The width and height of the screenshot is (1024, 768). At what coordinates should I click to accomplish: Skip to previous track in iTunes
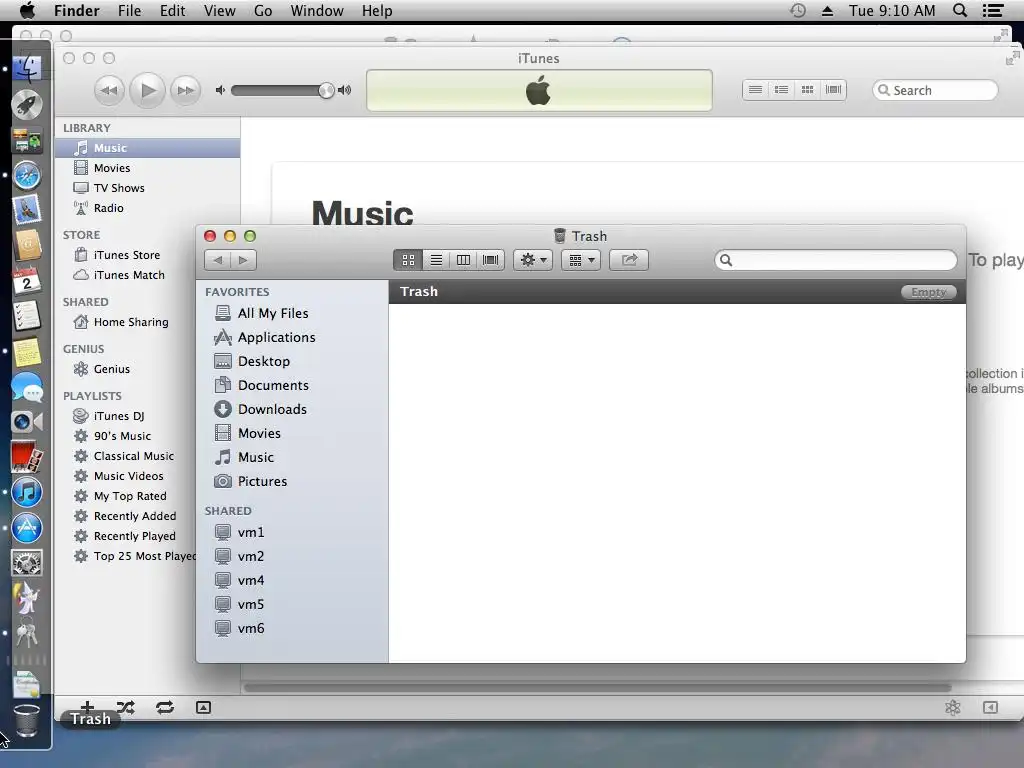pyautogui.click(x=109, y=90)
